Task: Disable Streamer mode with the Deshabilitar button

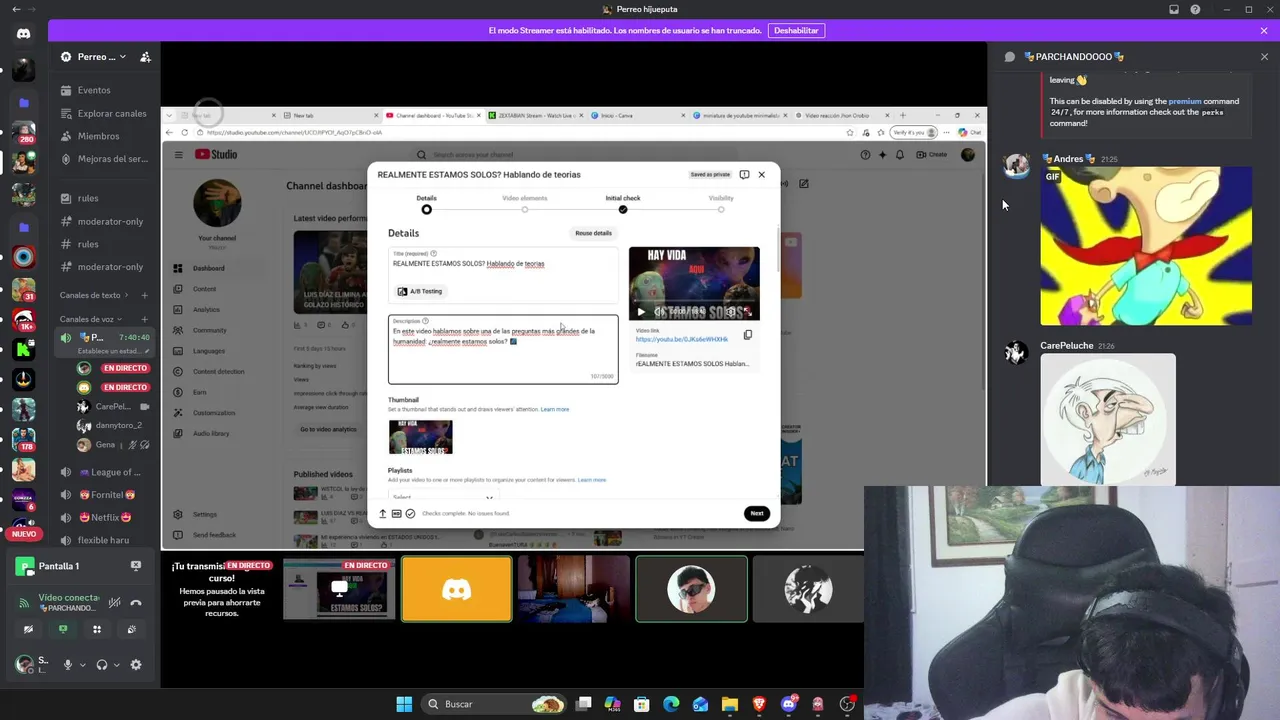Action: tap(796, 31)
